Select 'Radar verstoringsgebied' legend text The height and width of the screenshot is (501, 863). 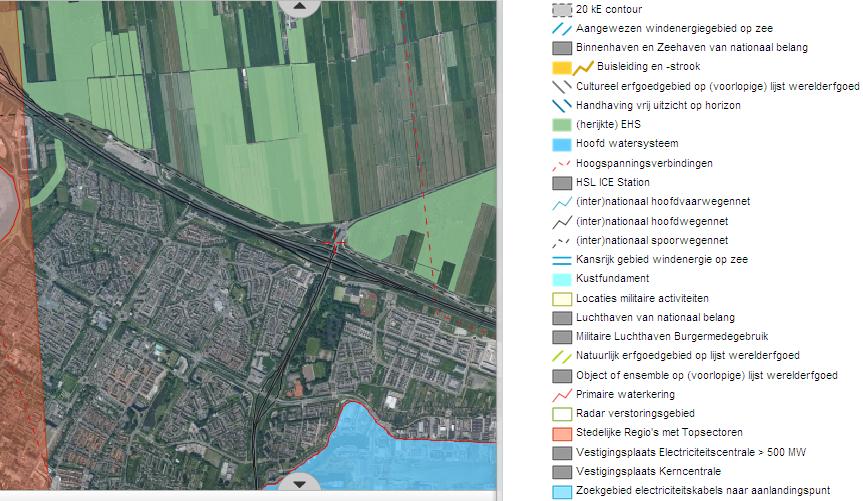tap(635, 413)
